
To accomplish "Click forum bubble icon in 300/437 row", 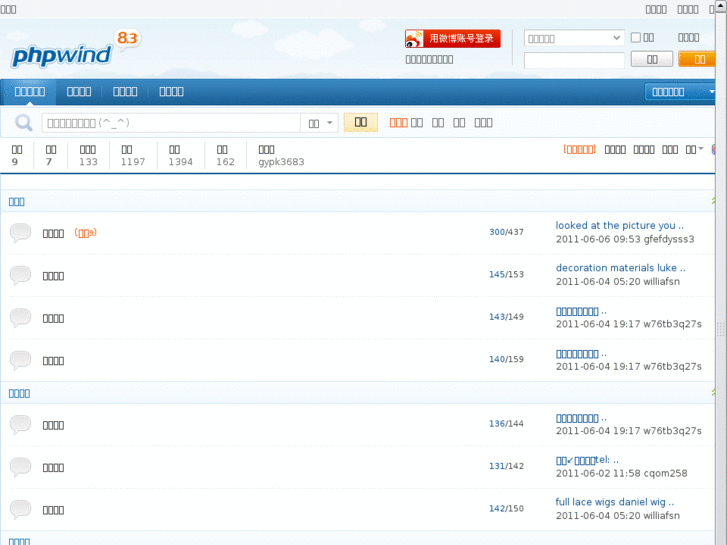I will click(20, 232).
